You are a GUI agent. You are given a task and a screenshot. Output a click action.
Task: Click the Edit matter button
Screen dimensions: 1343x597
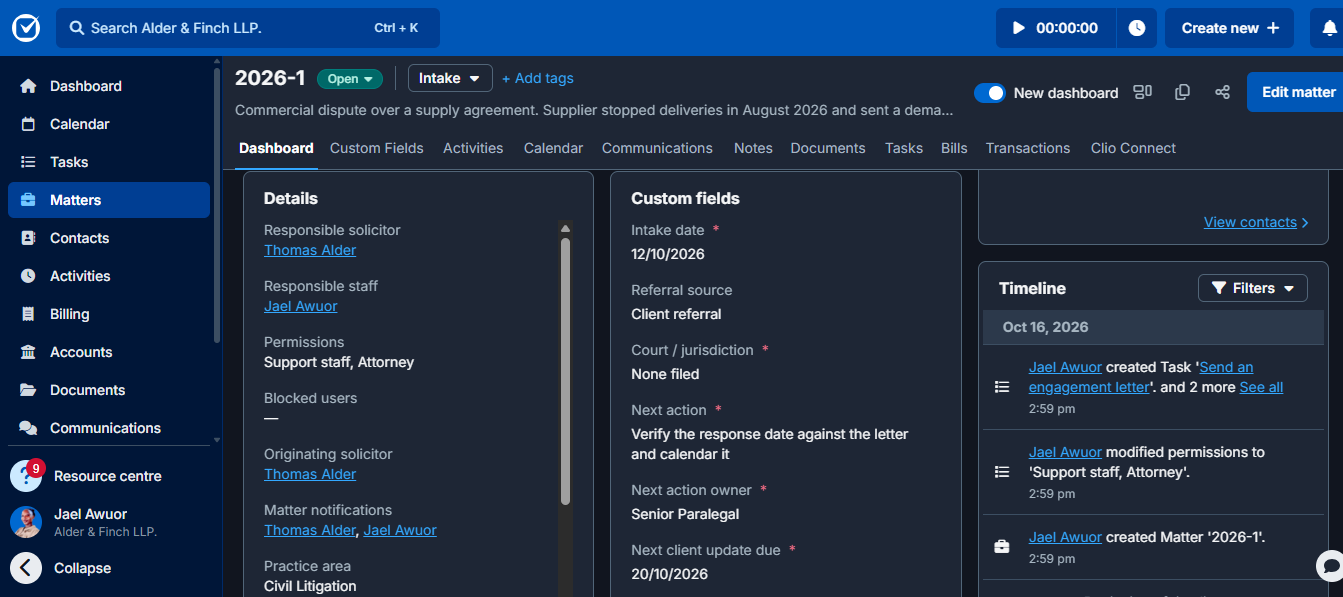(1296, 92)
